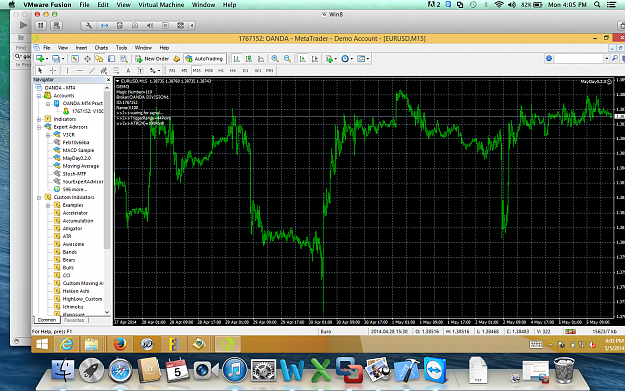Toggle the Market Watch window icon
The height and width of the screenshot is (391, 625).
point(75,59)
